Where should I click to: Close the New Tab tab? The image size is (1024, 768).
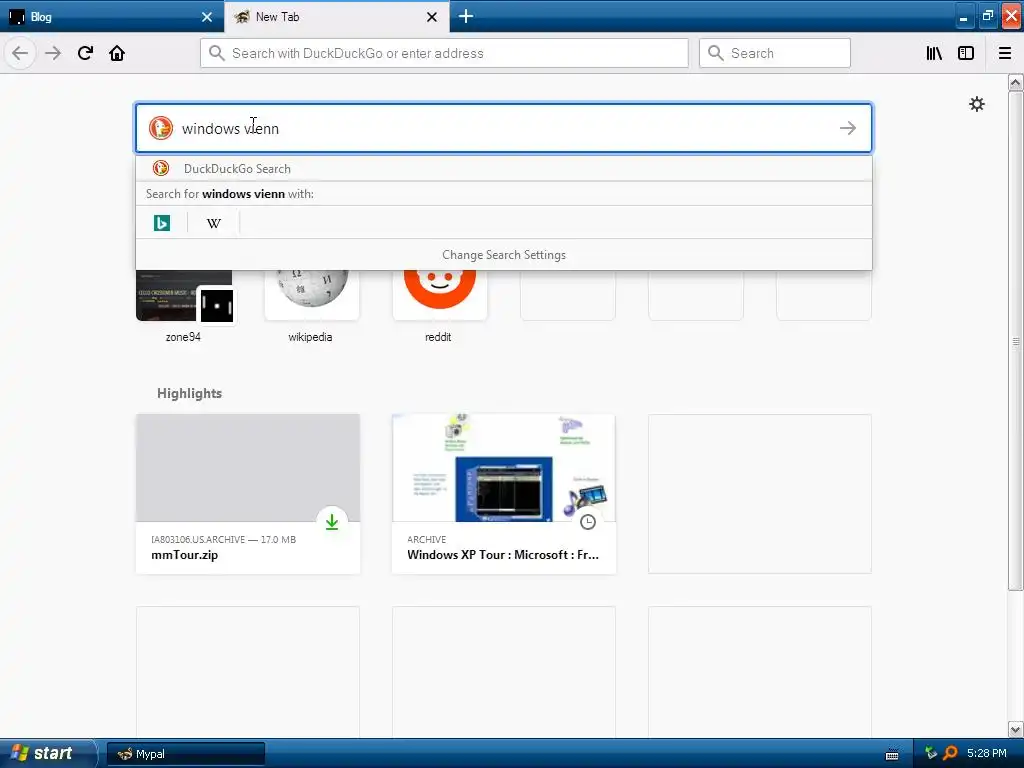(432, 17)
